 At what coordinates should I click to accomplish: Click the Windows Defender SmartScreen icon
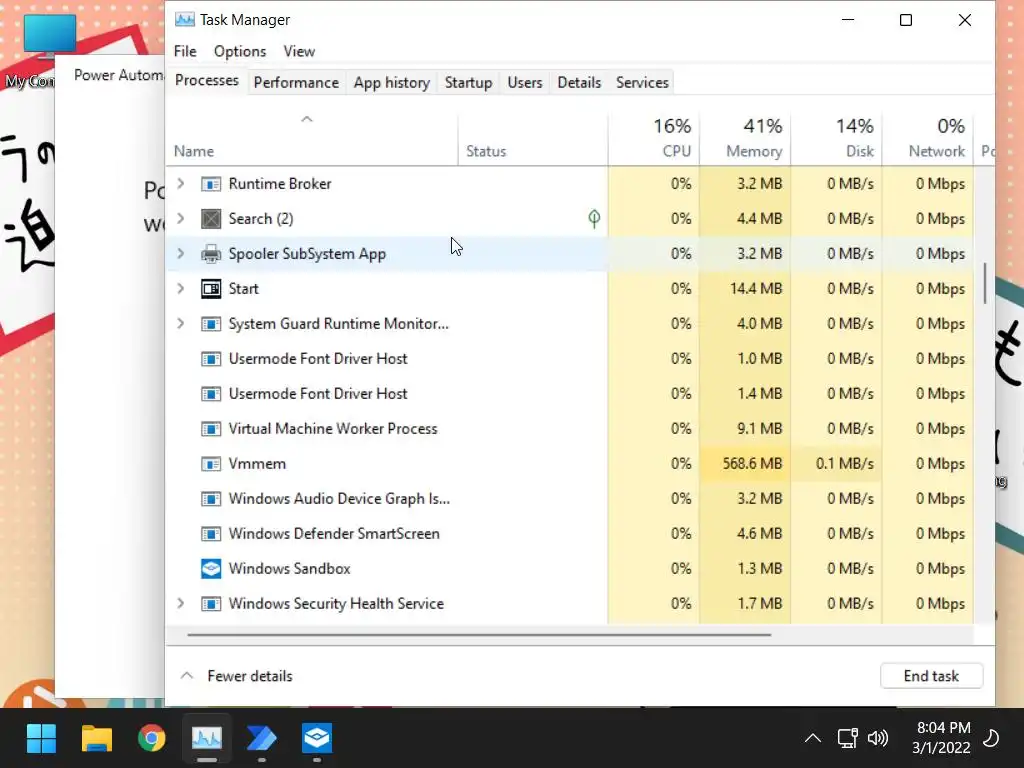[x=210, y=534]
